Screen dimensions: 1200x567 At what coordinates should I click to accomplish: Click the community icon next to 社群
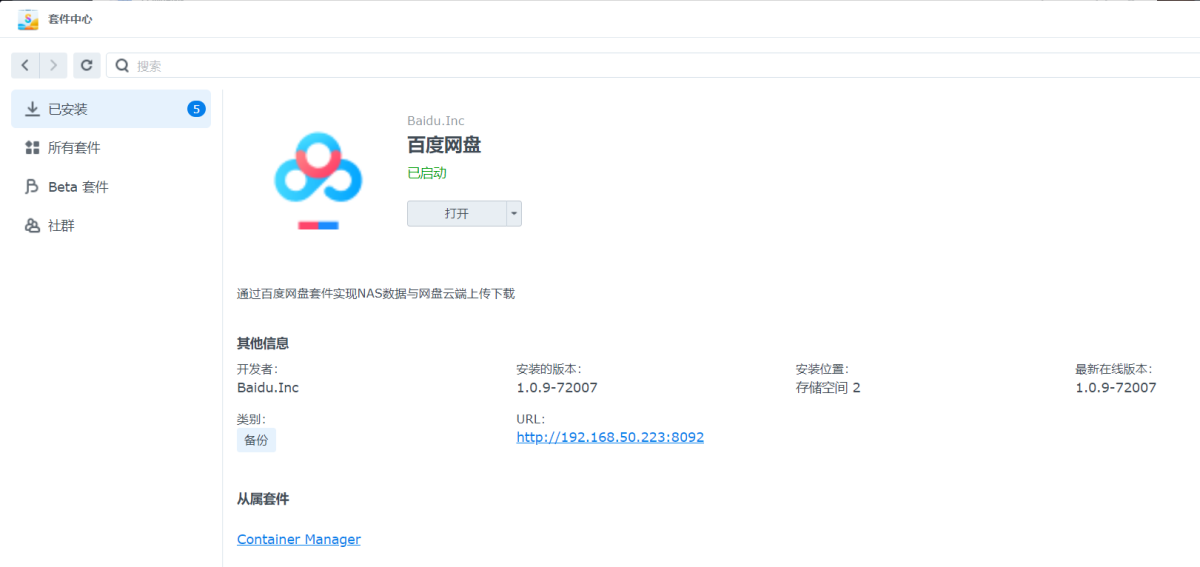32,226
